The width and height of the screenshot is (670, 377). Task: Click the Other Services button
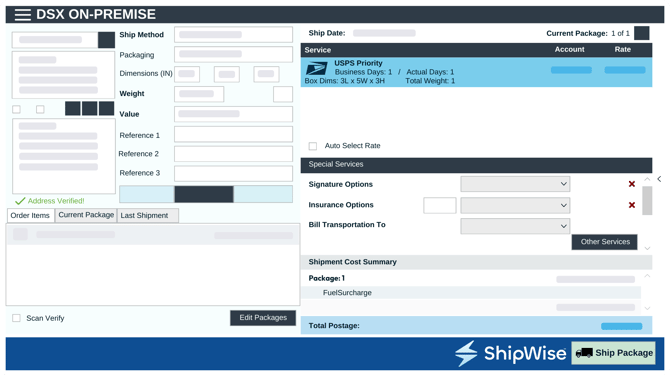tap(605, 242)
